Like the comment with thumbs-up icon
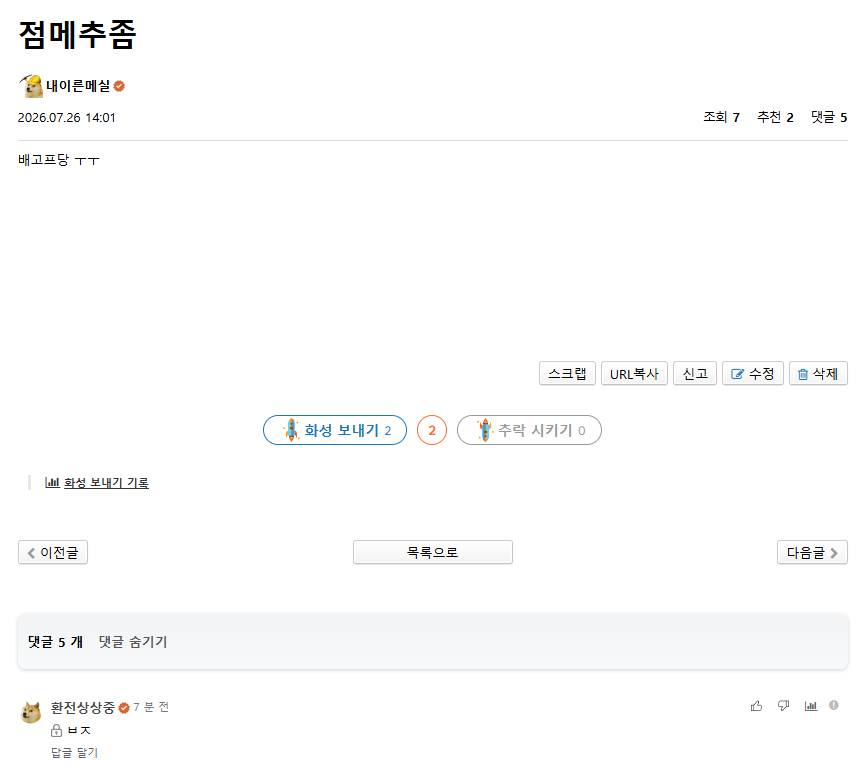The height and width of the screenshot is (767, 861). coord(756,706)
